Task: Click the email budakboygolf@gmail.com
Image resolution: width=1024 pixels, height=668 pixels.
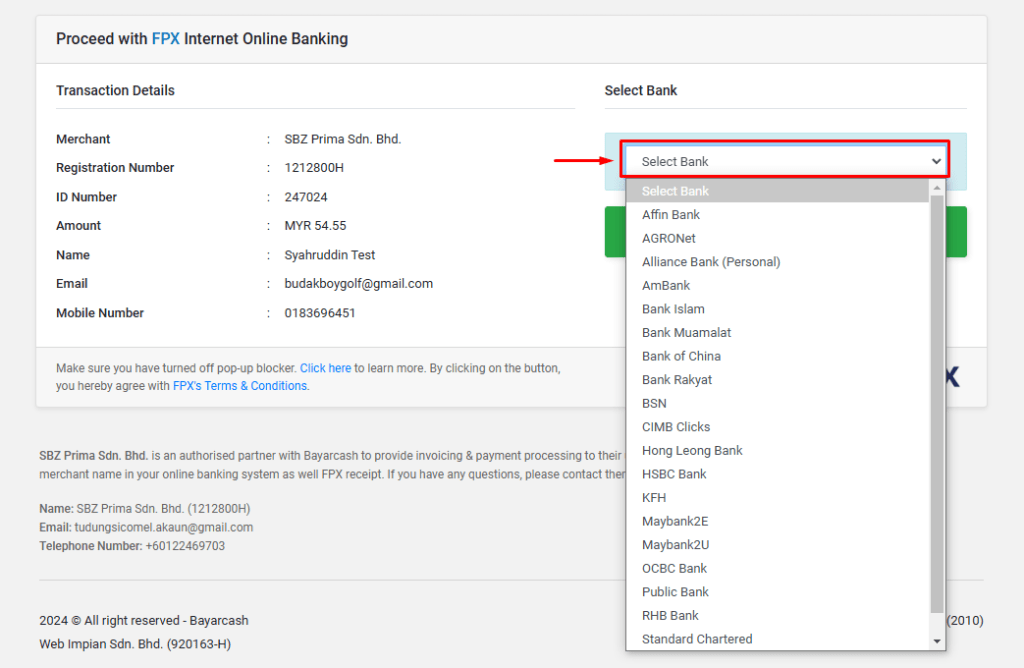Action: tap(359, 284)
